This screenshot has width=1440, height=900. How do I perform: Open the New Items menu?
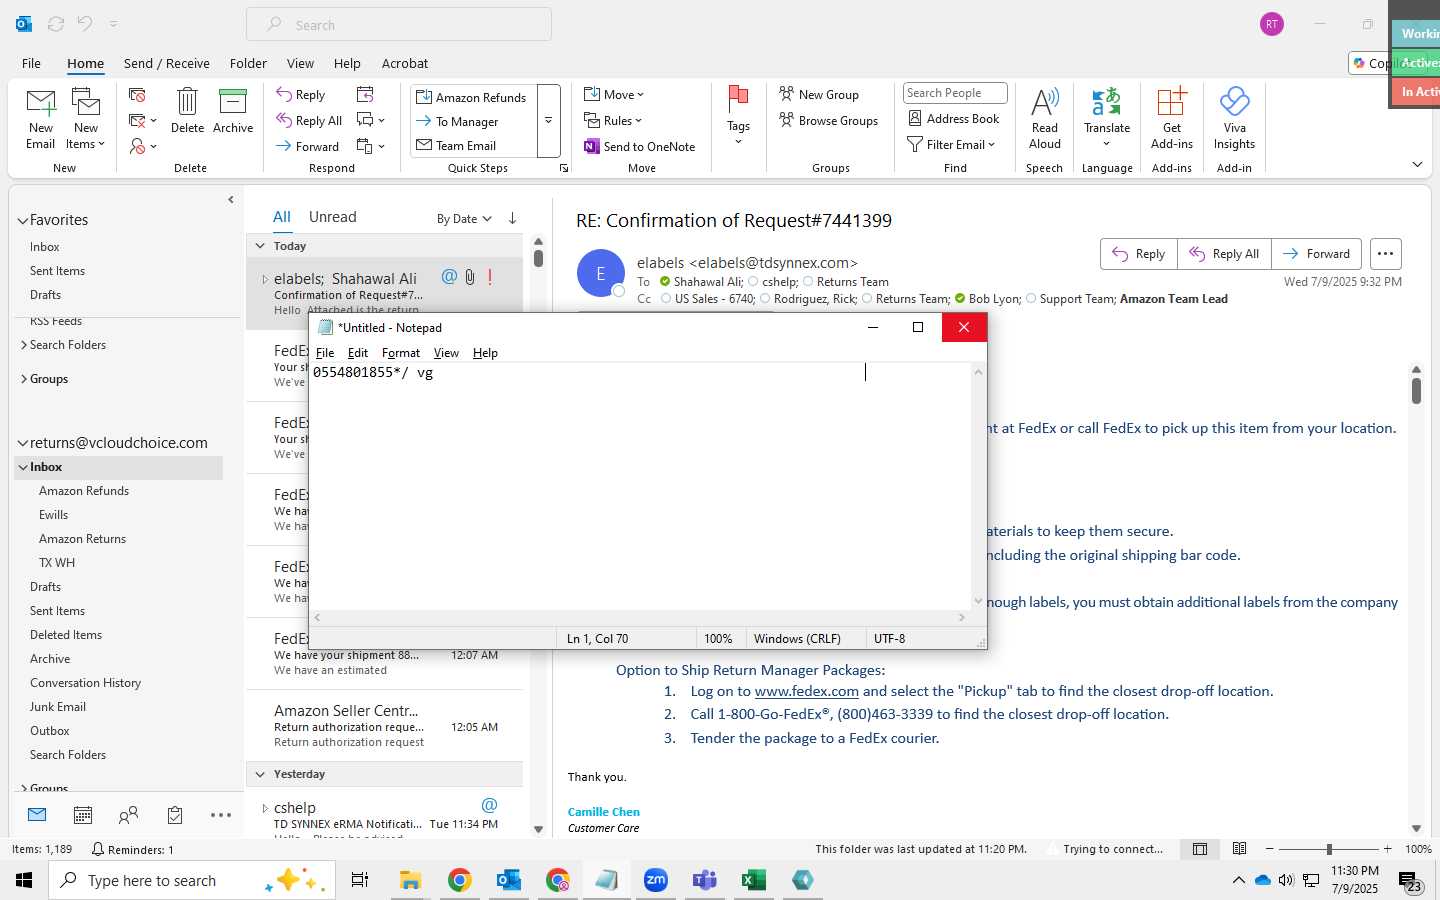tap(86, 118)
